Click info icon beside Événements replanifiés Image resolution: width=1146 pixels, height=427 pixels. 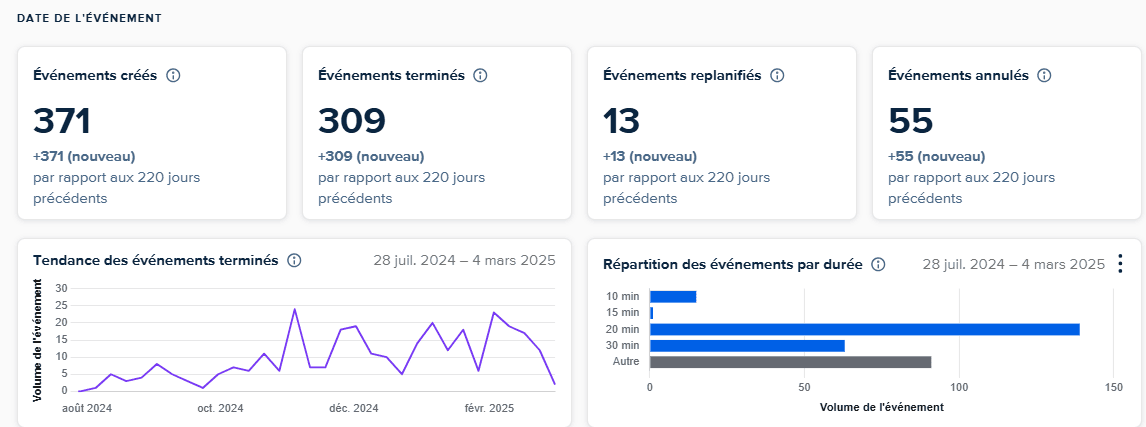(777, 76)
